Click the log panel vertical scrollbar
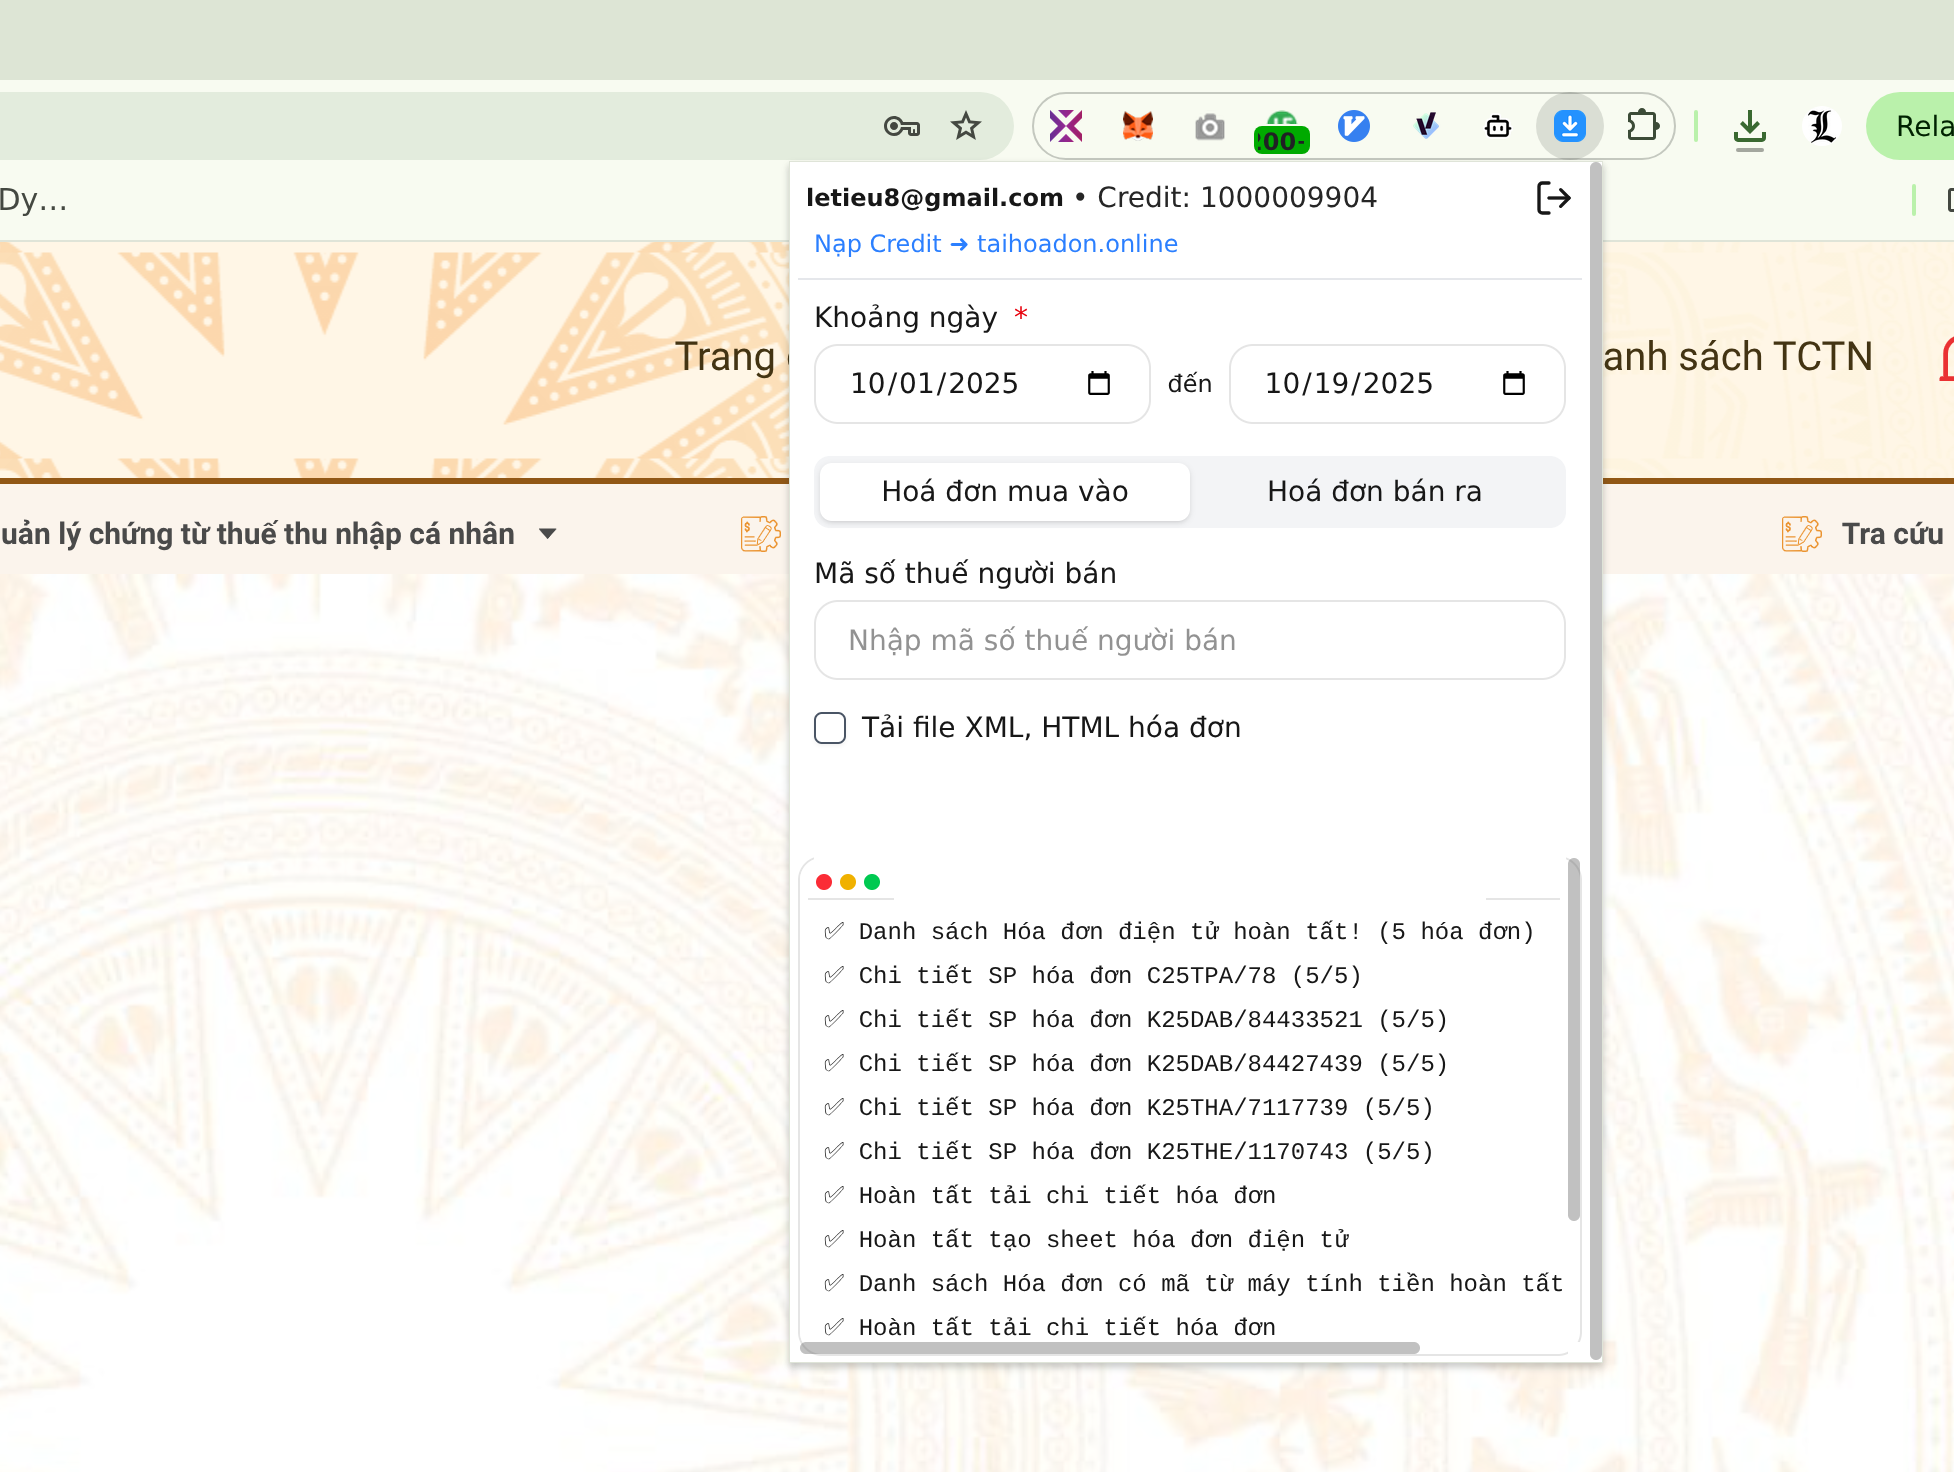 1573,1040
